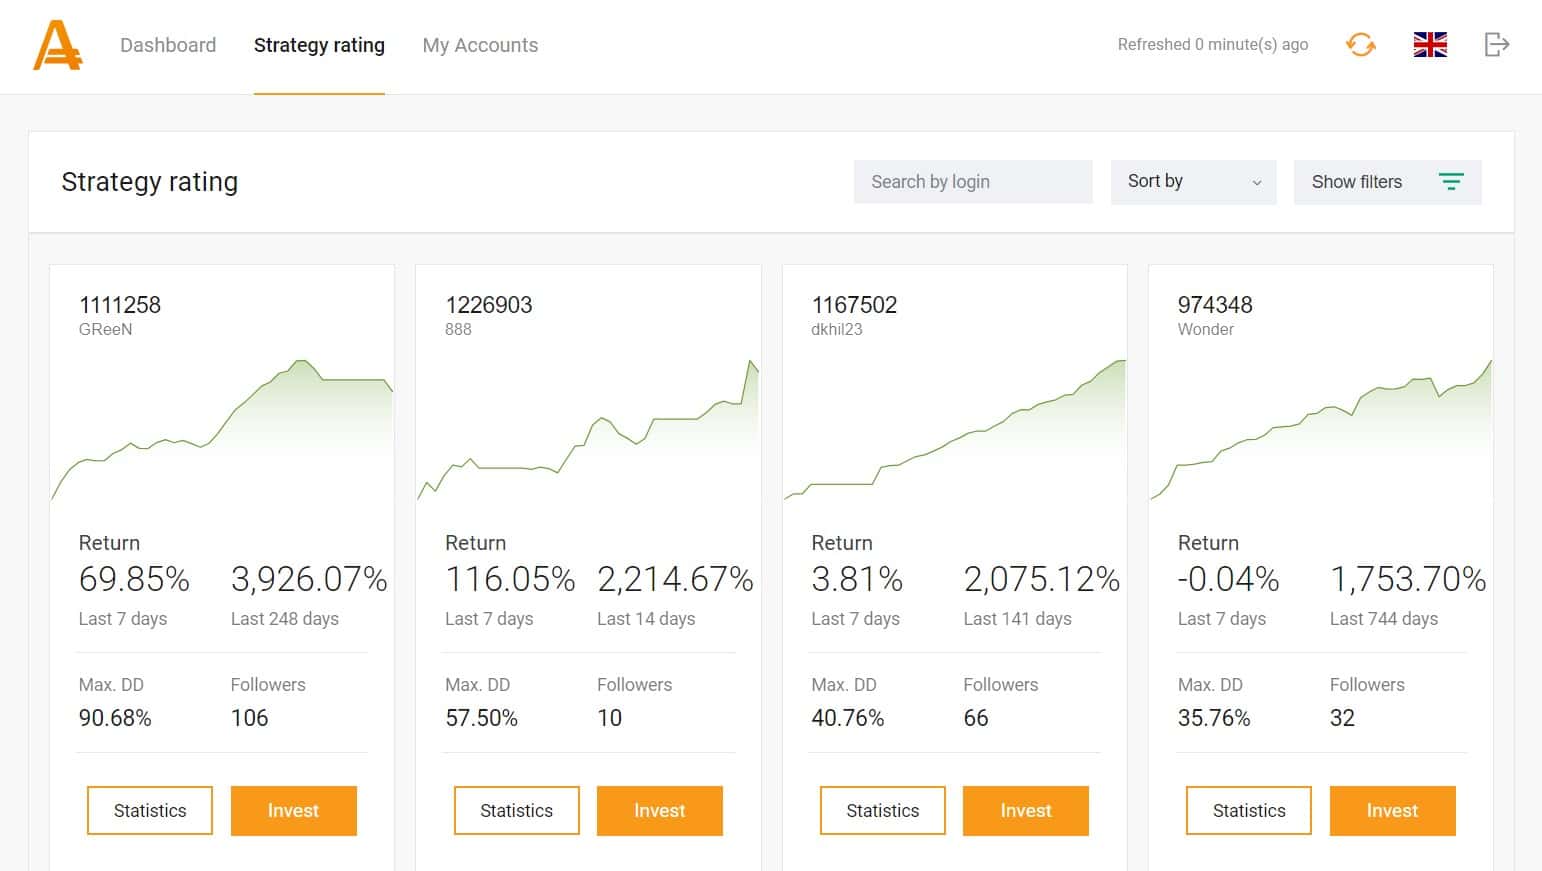Select the Strategy rating tab
Screen dimensions: 1542x871
(319, 45)
